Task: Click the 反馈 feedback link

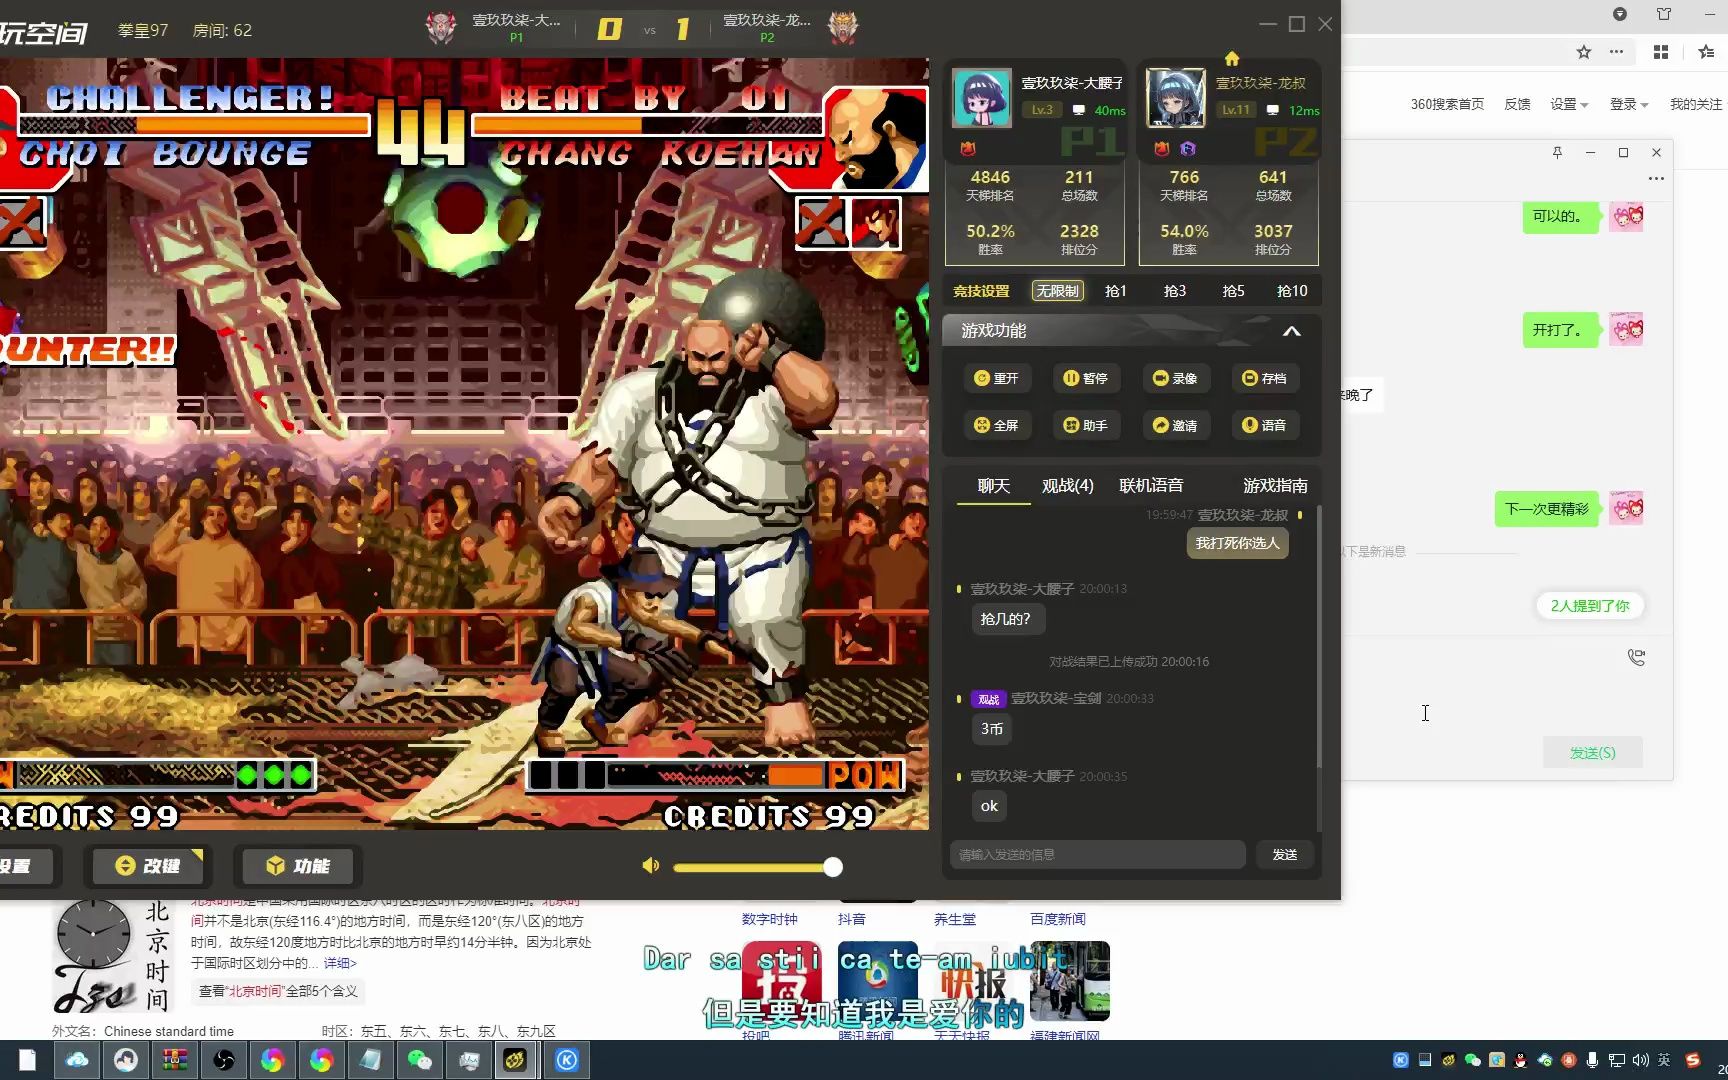Action: coord(1517,104)
